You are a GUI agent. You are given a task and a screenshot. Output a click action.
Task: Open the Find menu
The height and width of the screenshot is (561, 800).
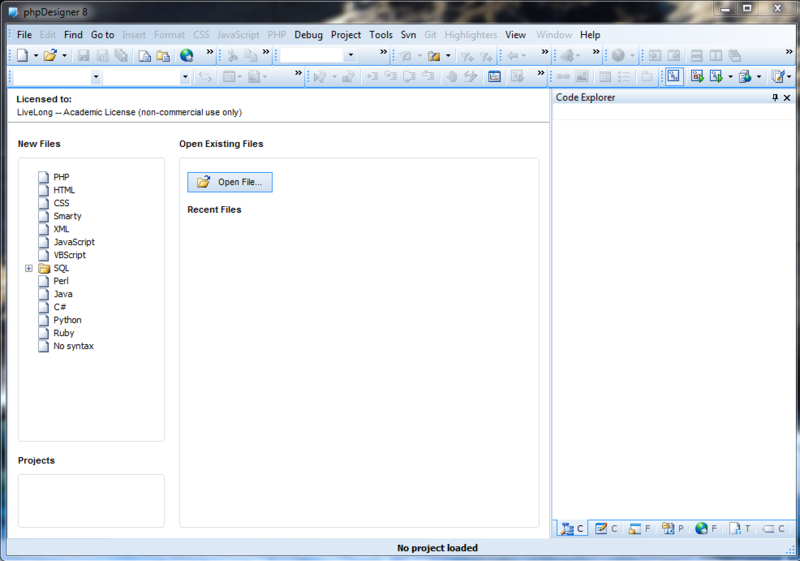[x=73, y=35]
